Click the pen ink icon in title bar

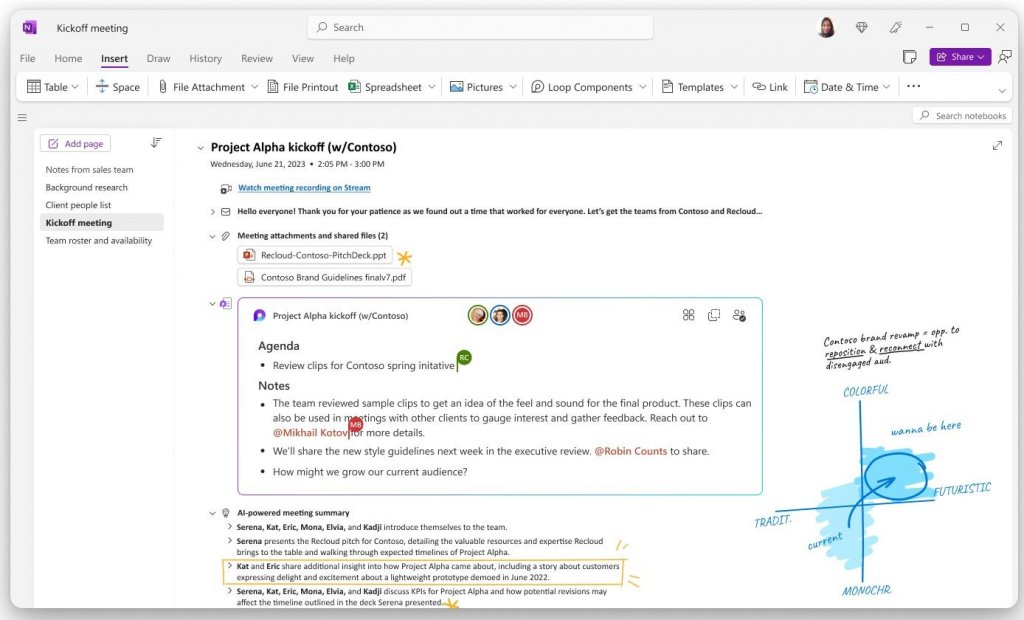(x=895, y=27)
